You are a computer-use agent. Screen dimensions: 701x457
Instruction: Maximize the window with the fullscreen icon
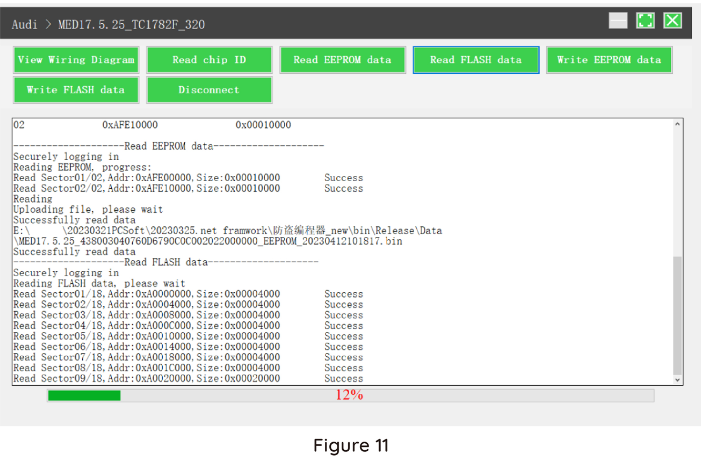coord(646,21)
